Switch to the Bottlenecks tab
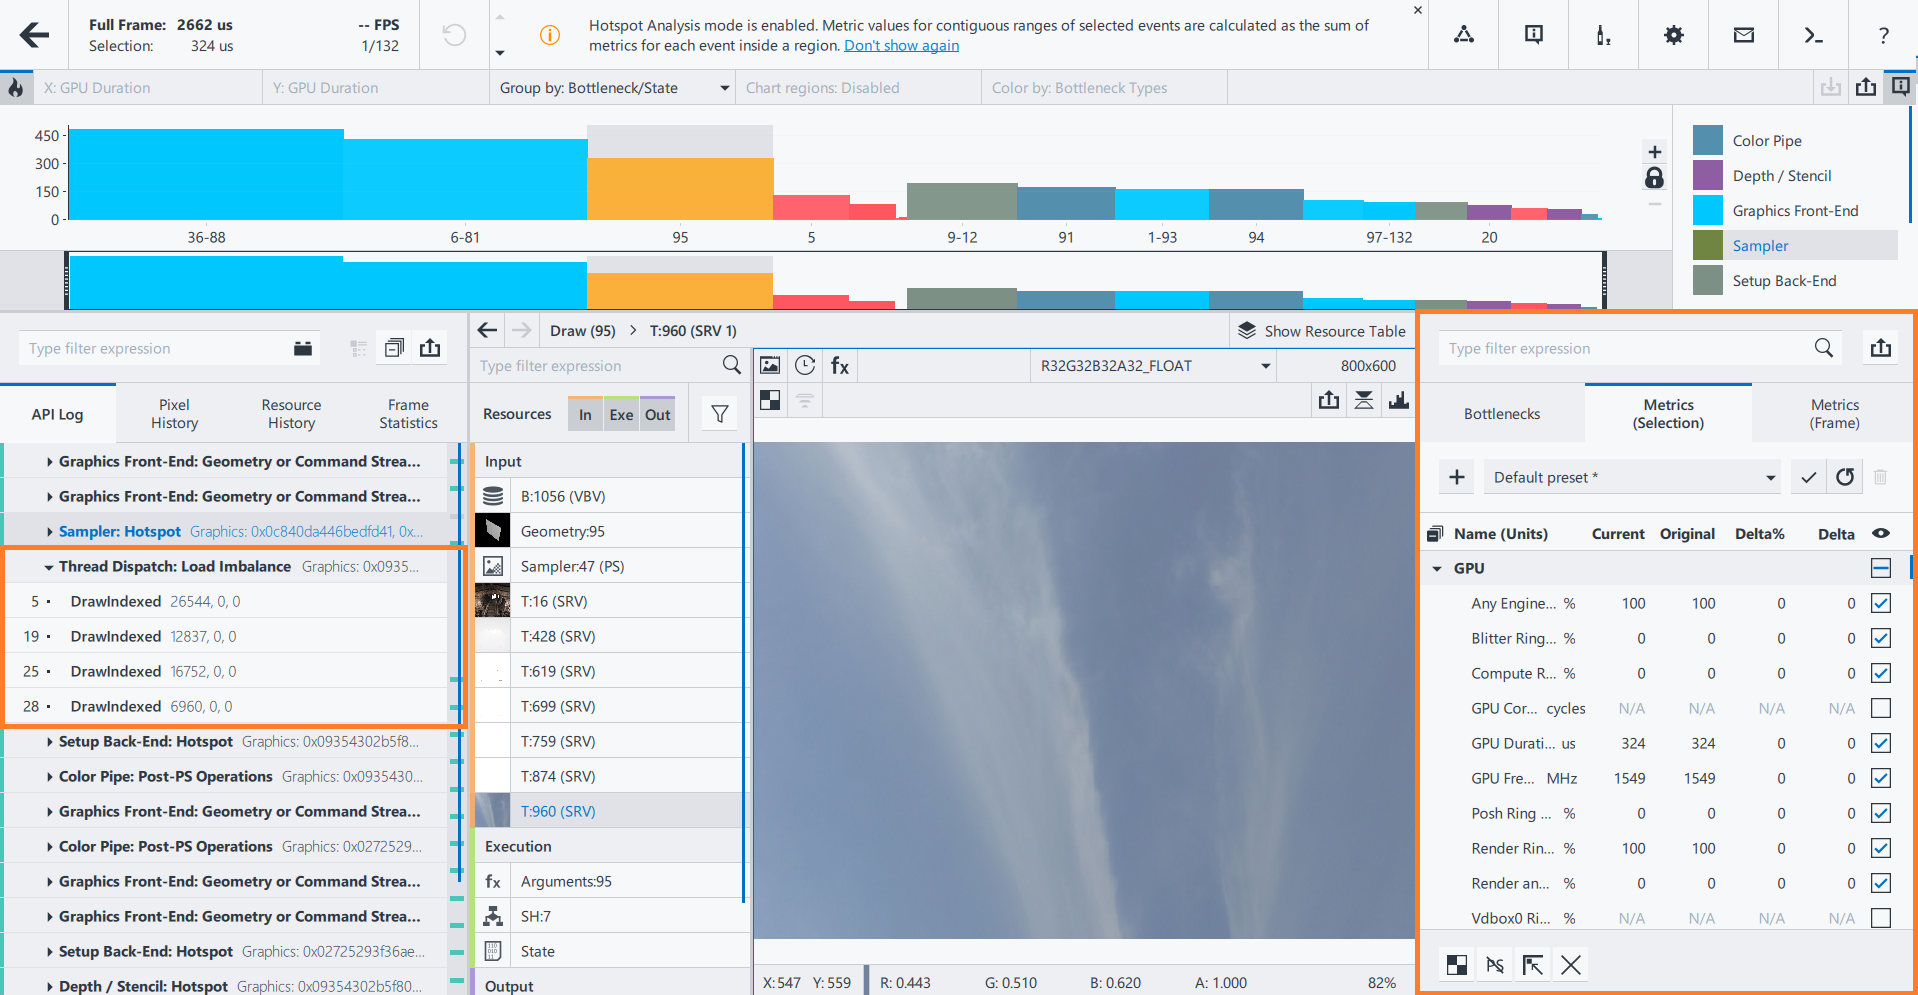The width and height of the screenshot is (1918, 995). (x=1502, y=414)
